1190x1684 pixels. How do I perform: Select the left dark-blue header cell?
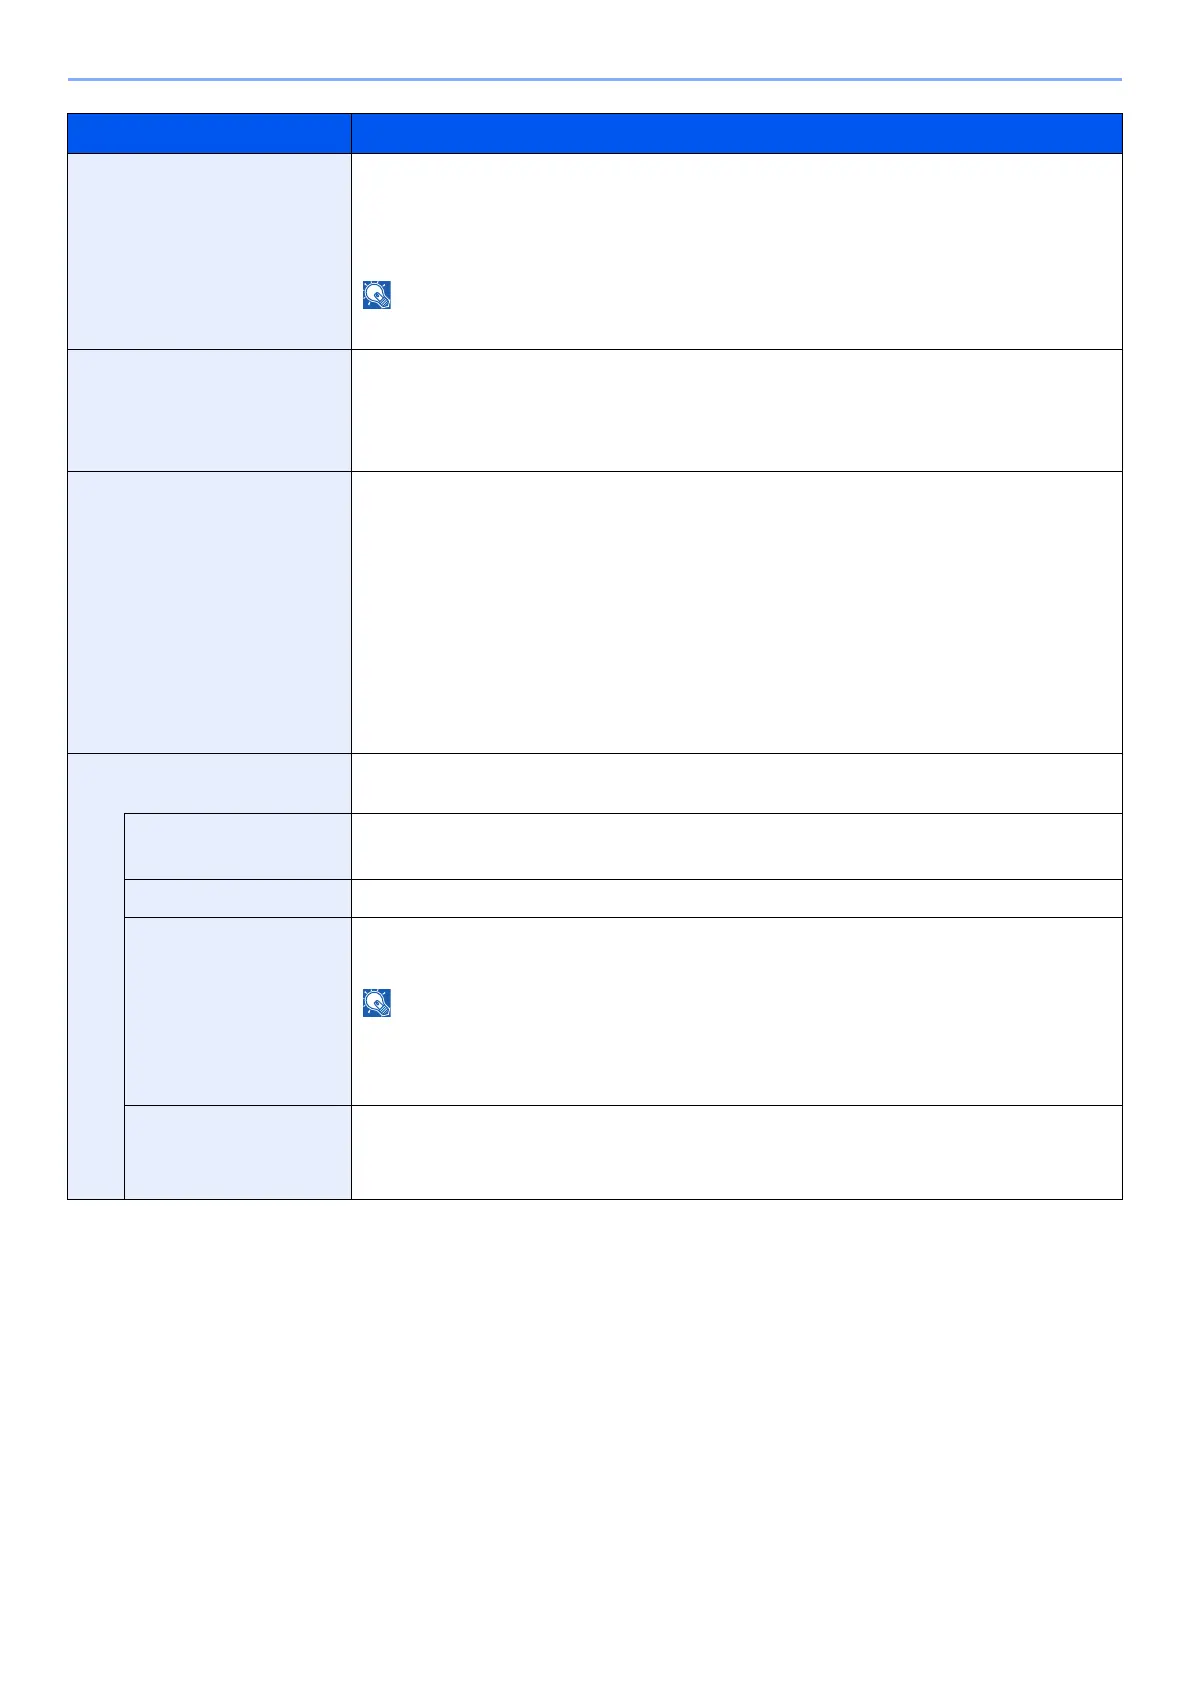click(x=208, y=133)
